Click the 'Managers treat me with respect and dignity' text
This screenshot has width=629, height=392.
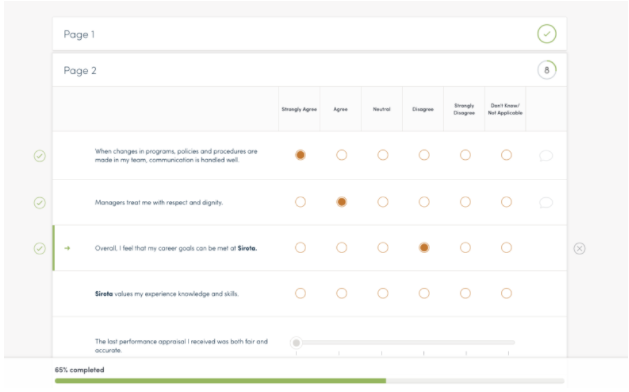click(x=159, y=203)
